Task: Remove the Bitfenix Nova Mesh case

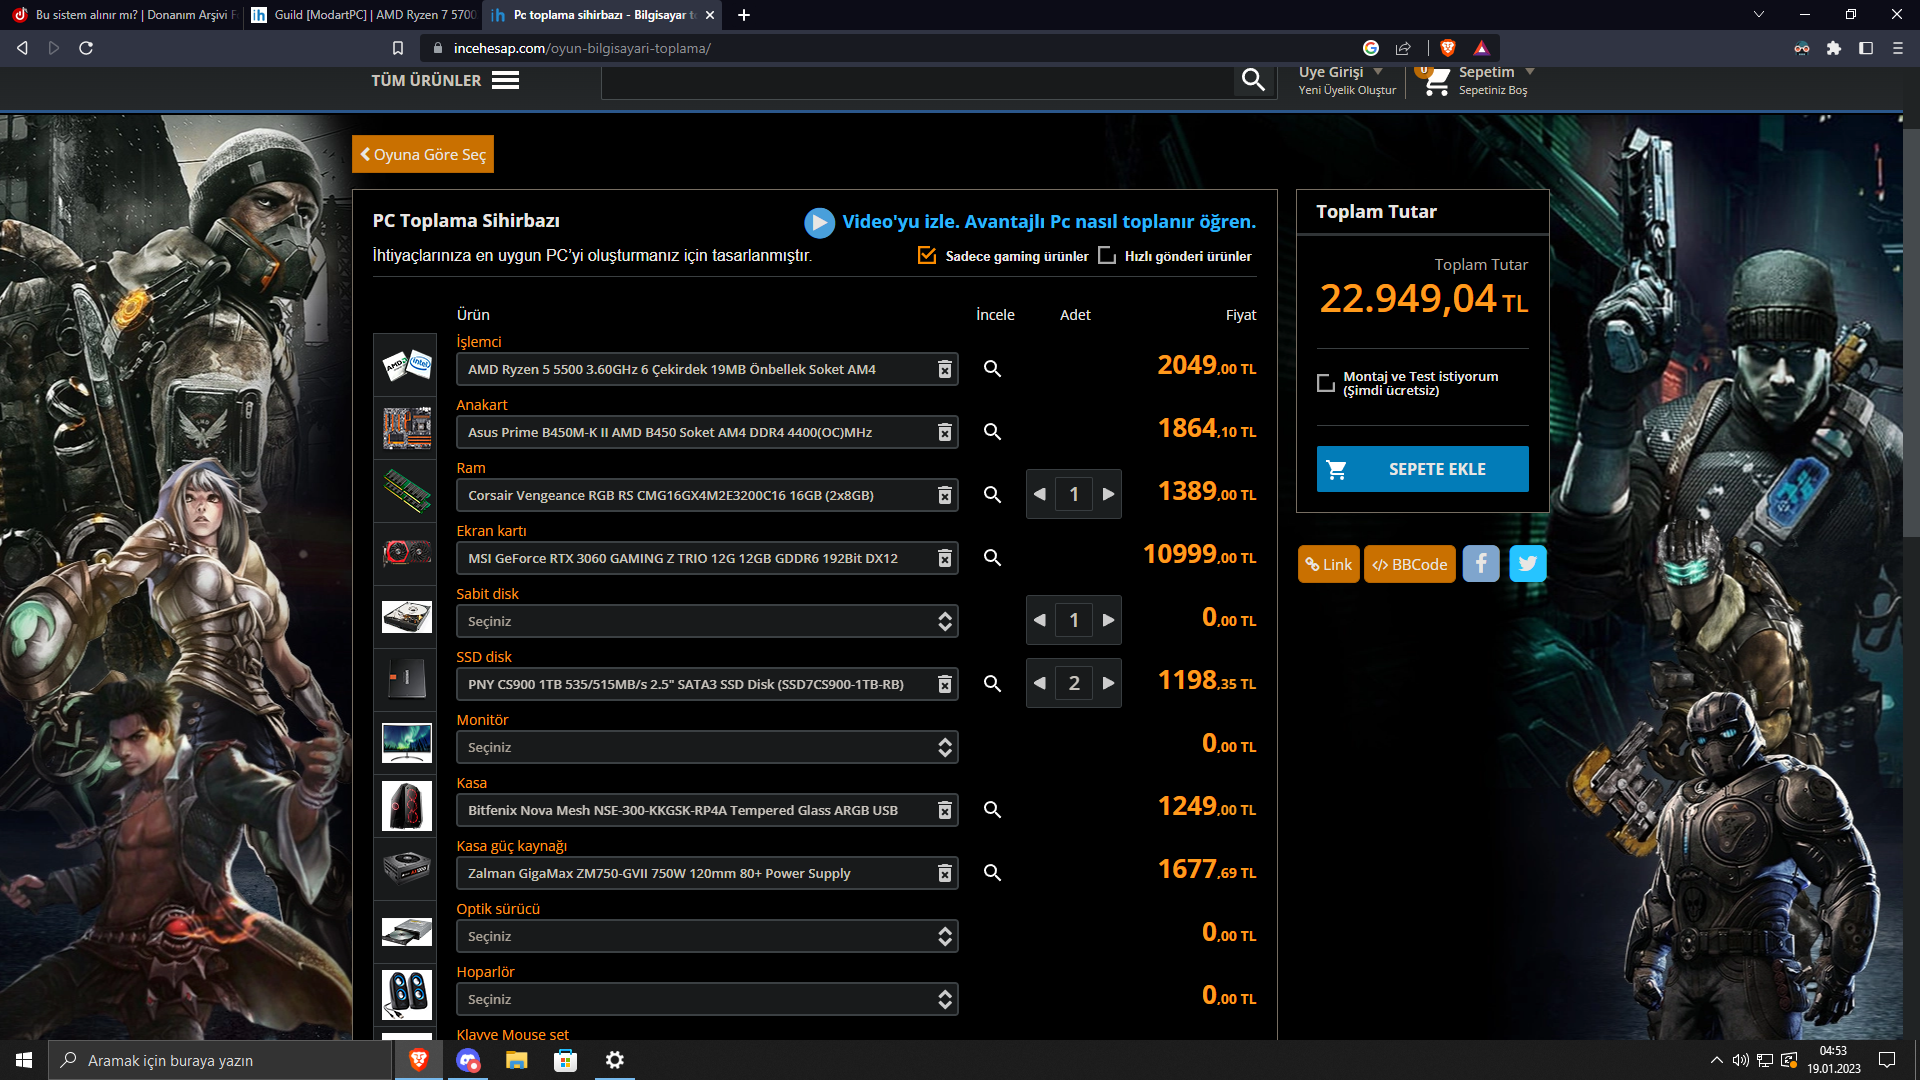Action: click(944, 810)
